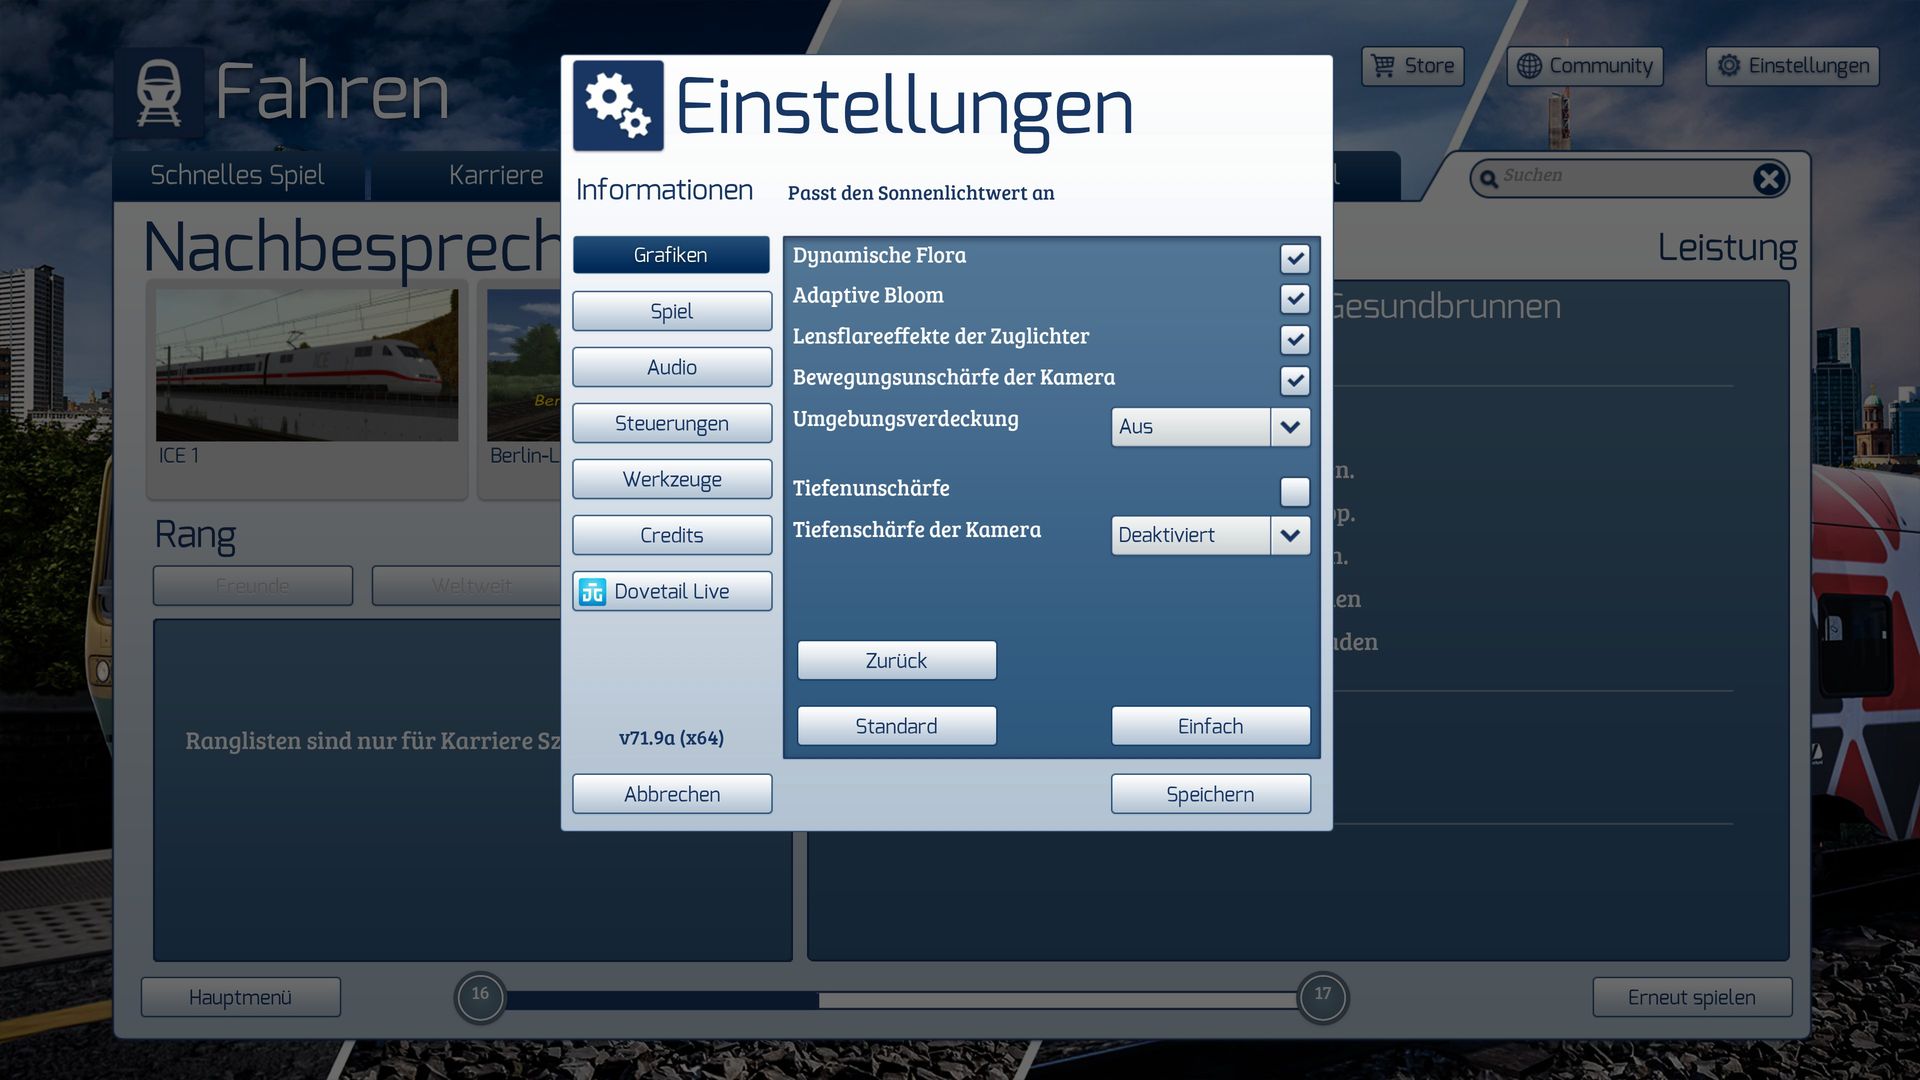
Task: Click the Einstellungen gear icon at top right
Action: click(1729, 66)
